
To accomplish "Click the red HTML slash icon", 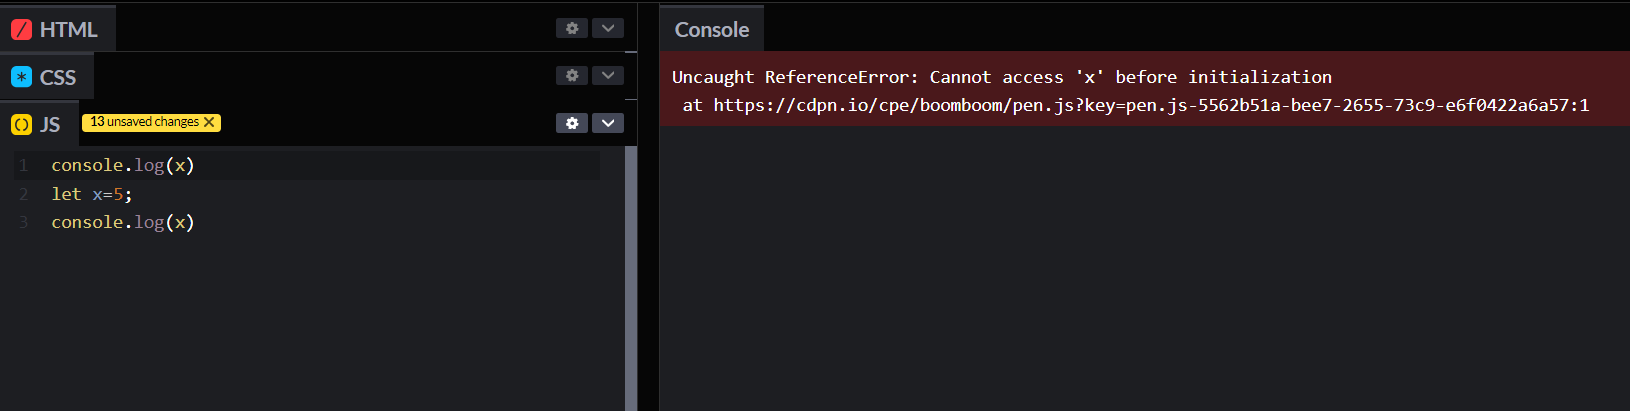I will click(21, 30).
